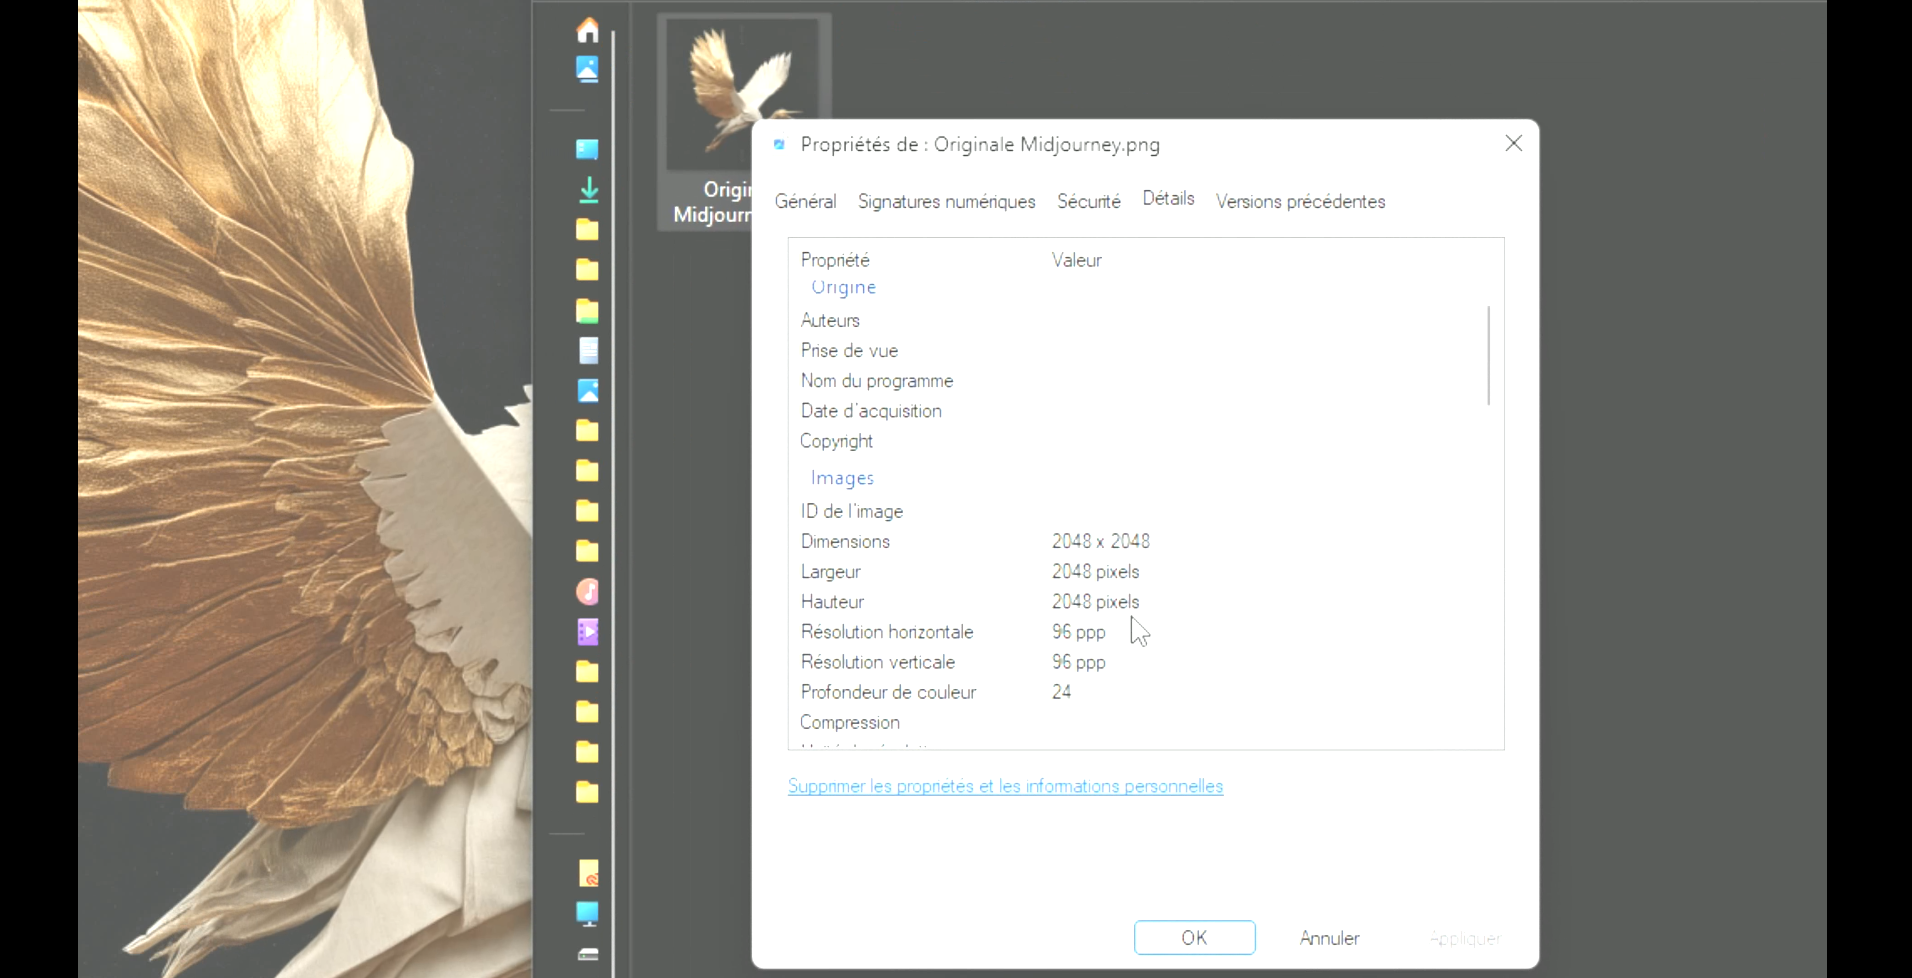Image resolution: width=1912 pixels, height=978 pixels.
Task: Click Supprimer les propriétés et informations personnelles link
Action: pyautogui.click(x=1005, y=786)
